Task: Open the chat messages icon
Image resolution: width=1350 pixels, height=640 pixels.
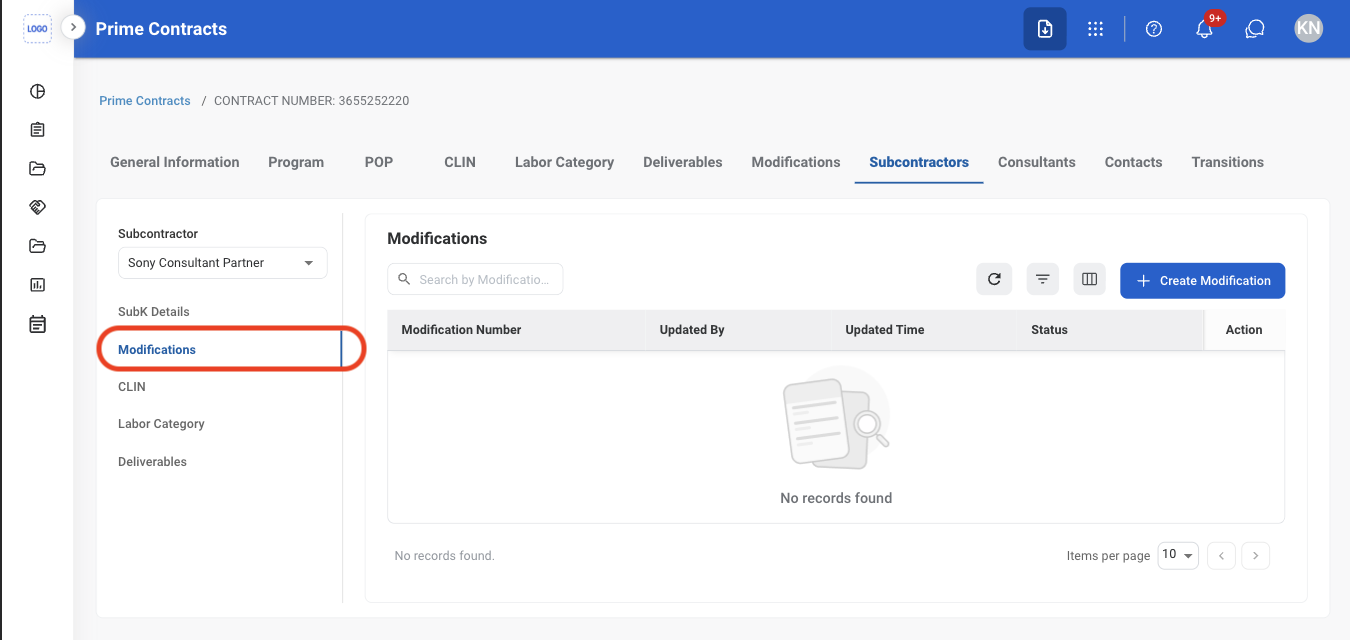Action: pyautogui.click(x=1255, y=29)
